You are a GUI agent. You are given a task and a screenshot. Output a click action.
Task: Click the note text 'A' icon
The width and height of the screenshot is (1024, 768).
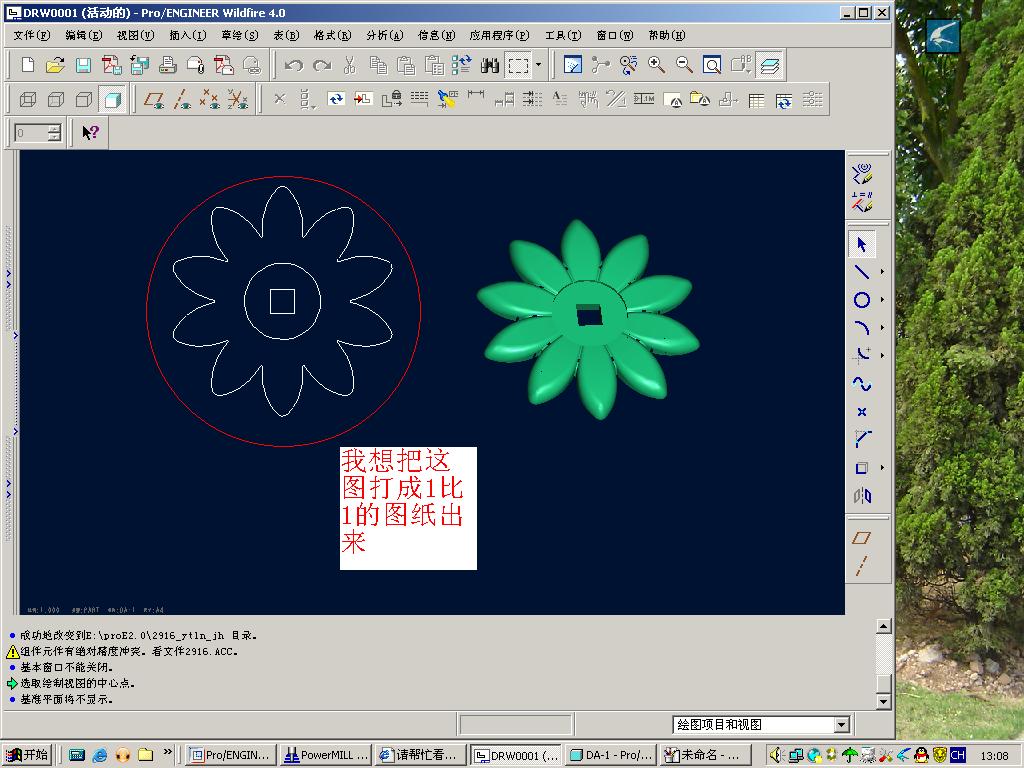pos(560,99)
